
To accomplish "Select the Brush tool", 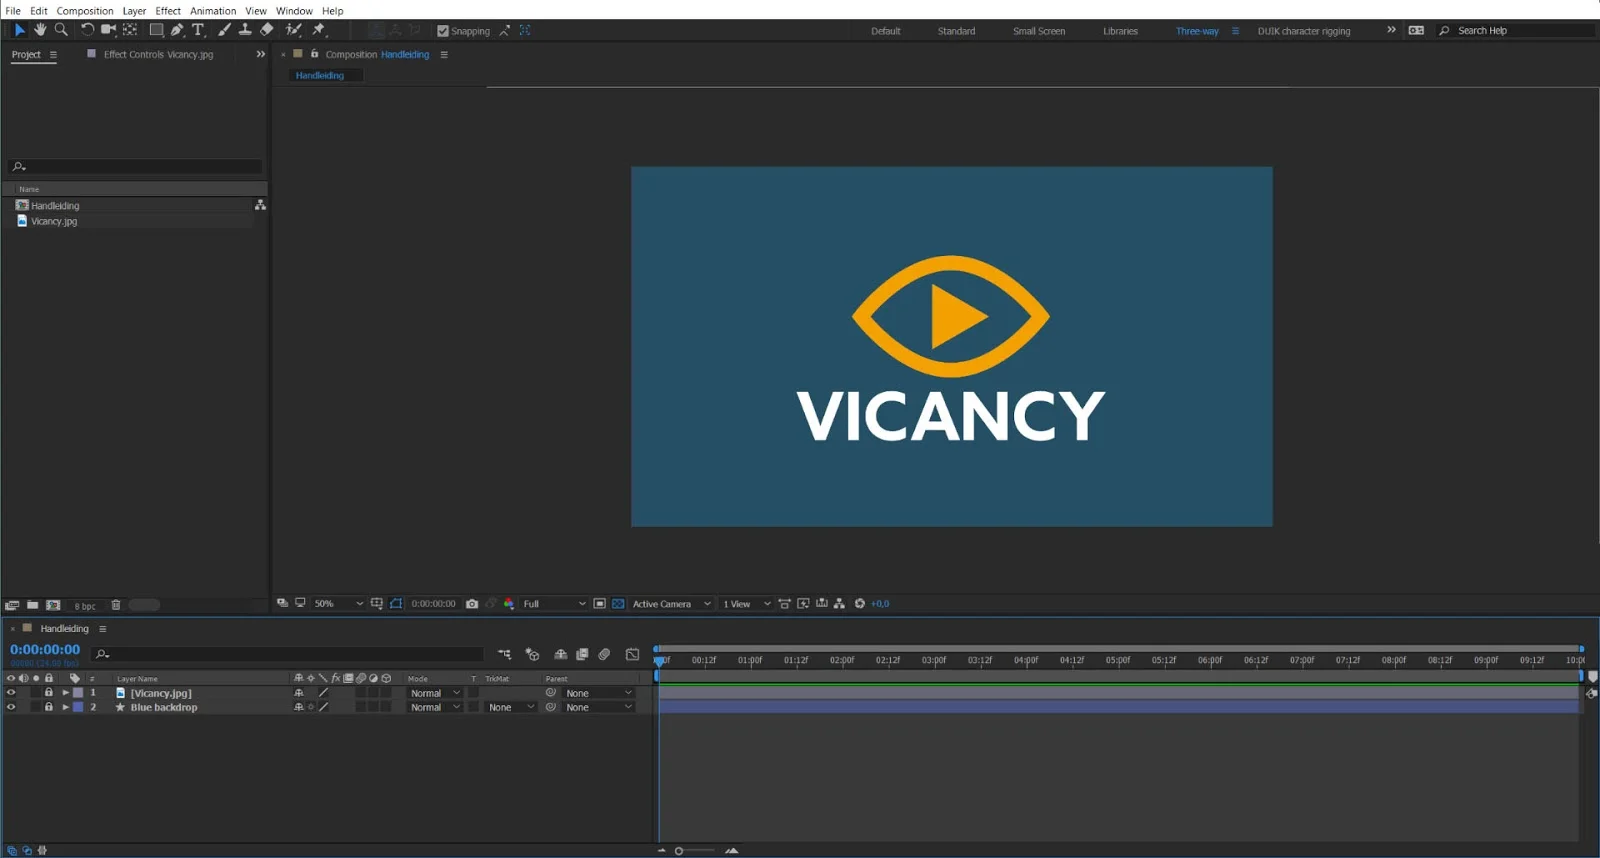I will [x=224, y=30].
